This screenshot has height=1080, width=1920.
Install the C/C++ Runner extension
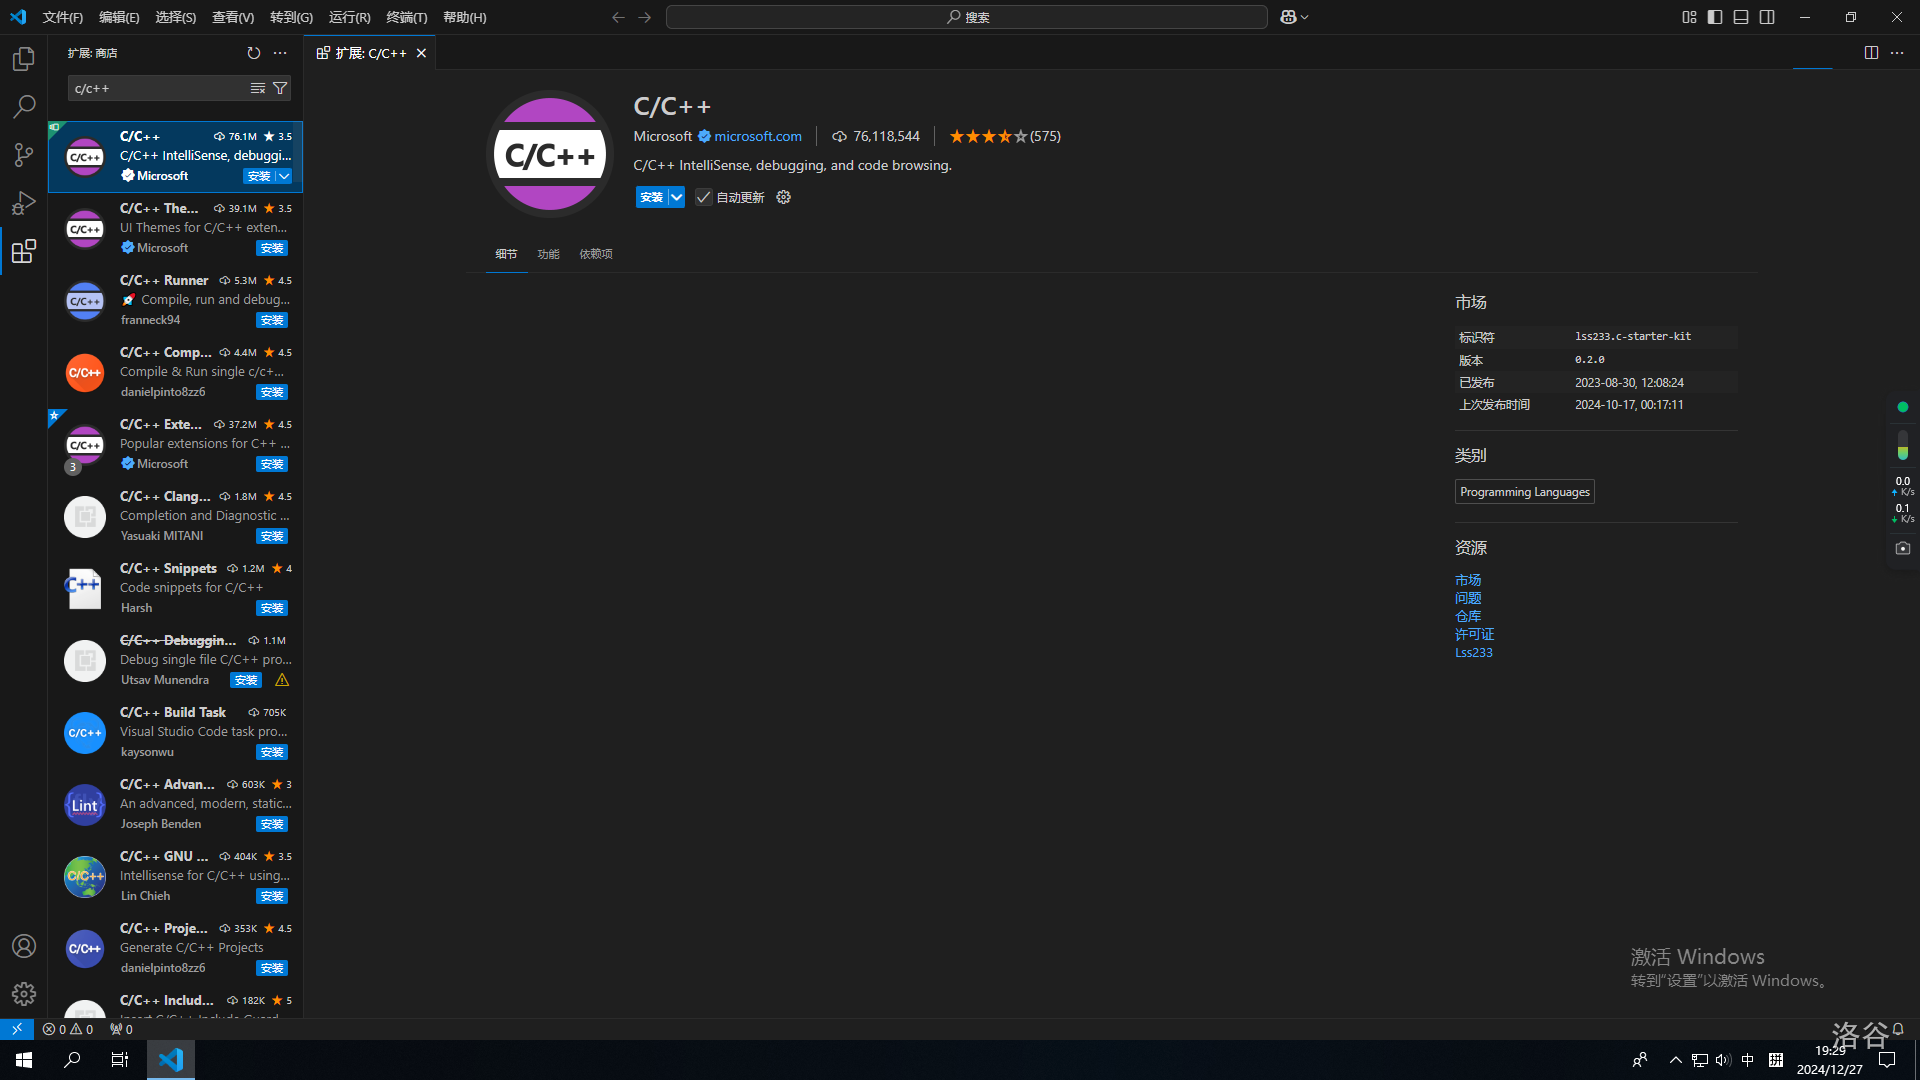click(272, 320)
